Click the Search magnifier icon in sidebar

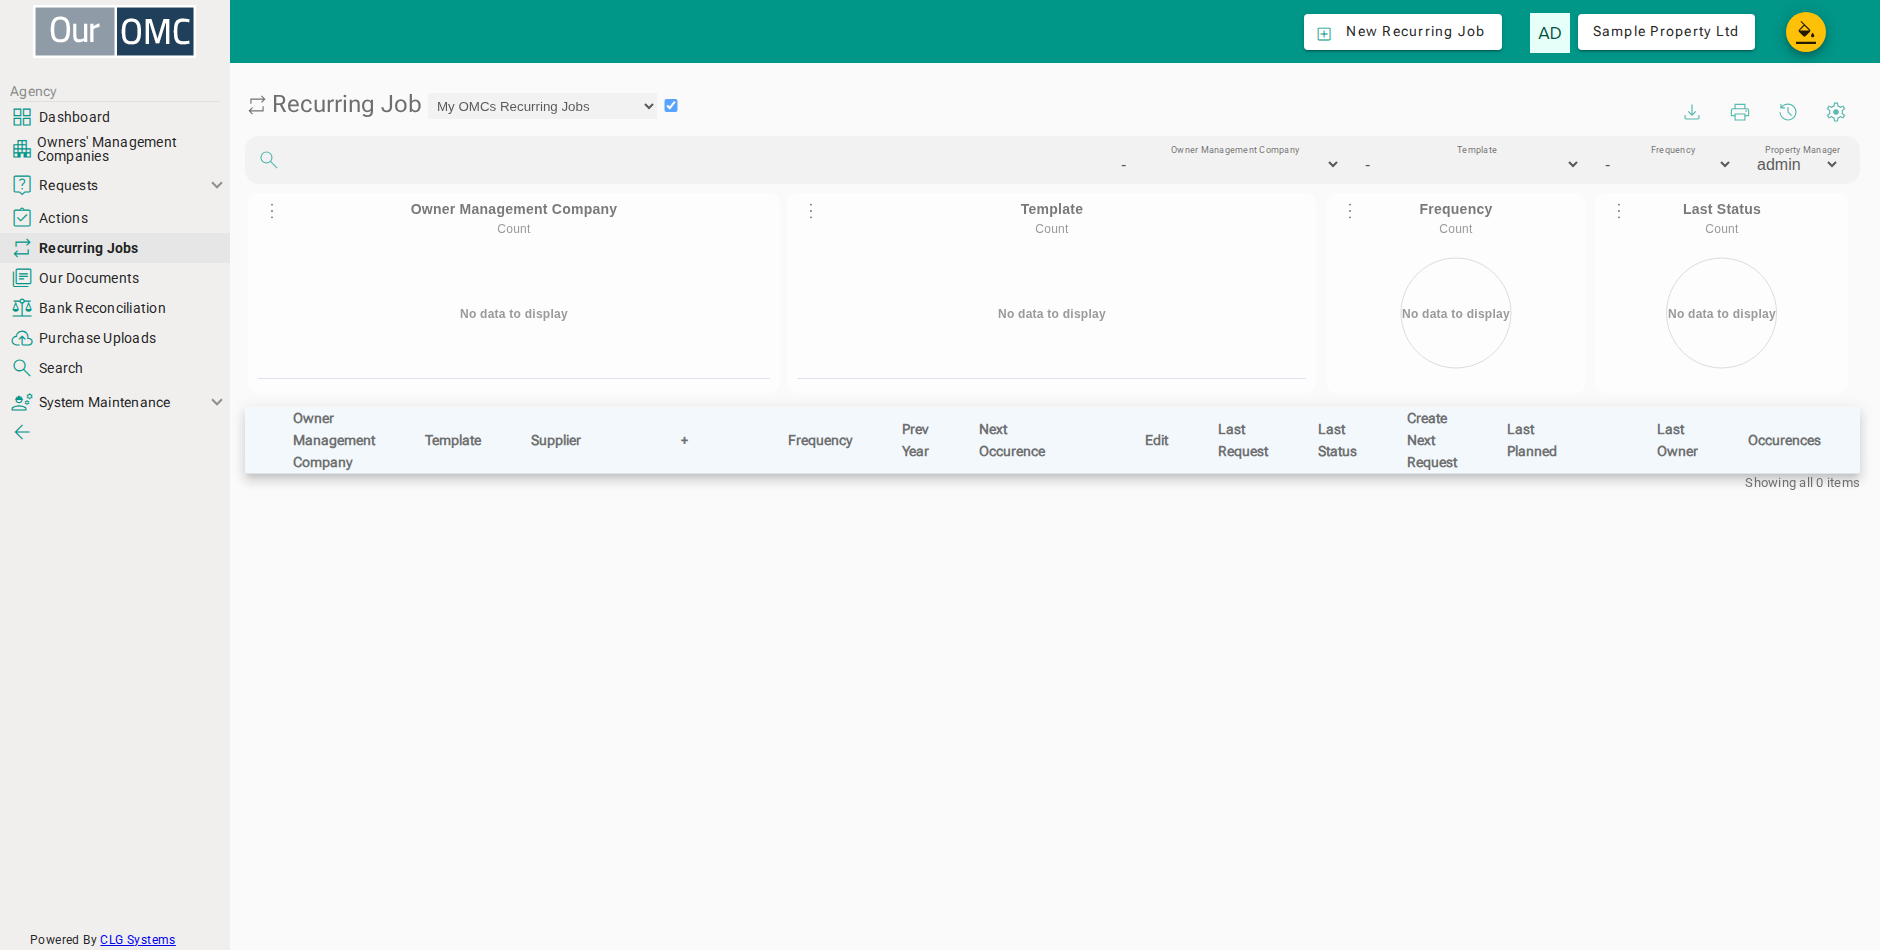tap(22, 368)
